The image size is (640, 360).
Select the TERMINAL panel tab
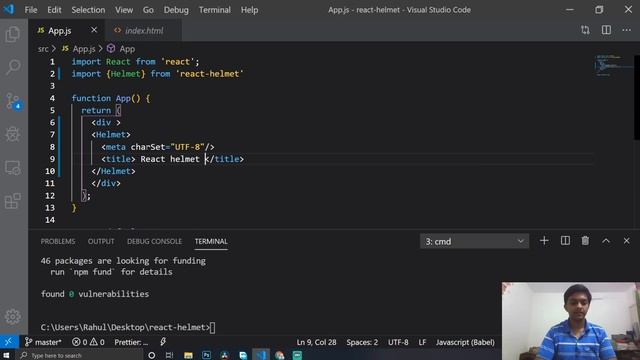point(211,241)
